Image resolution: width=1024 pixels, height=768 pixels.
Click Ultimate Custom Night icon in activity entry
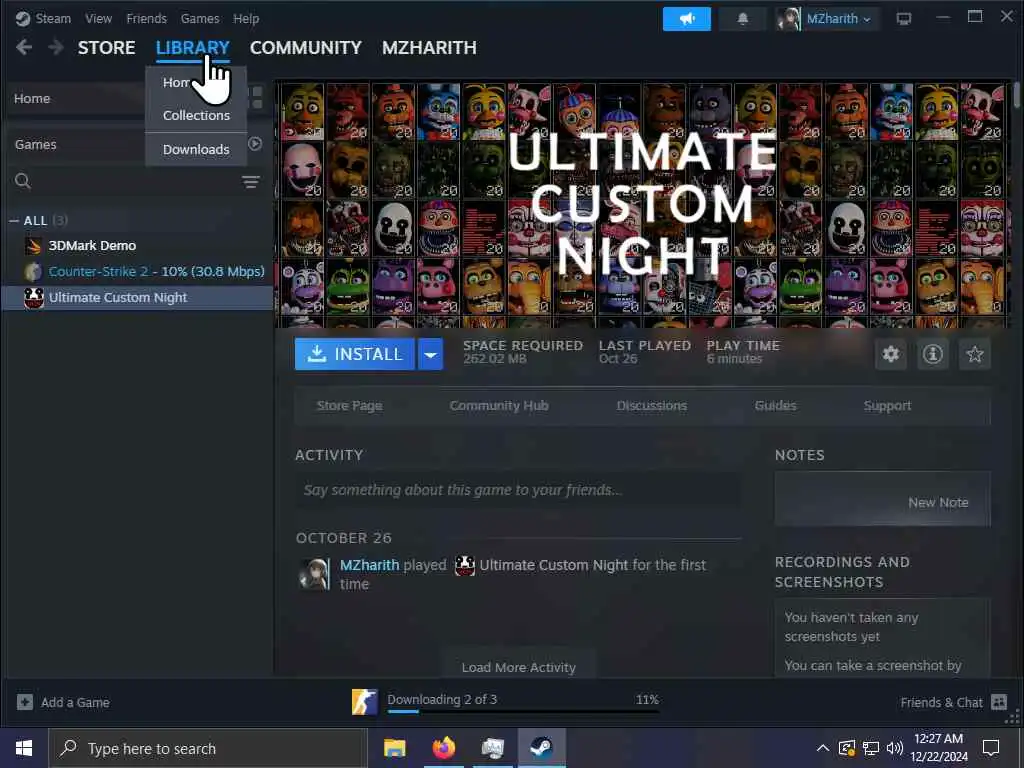tap(464, 565)
